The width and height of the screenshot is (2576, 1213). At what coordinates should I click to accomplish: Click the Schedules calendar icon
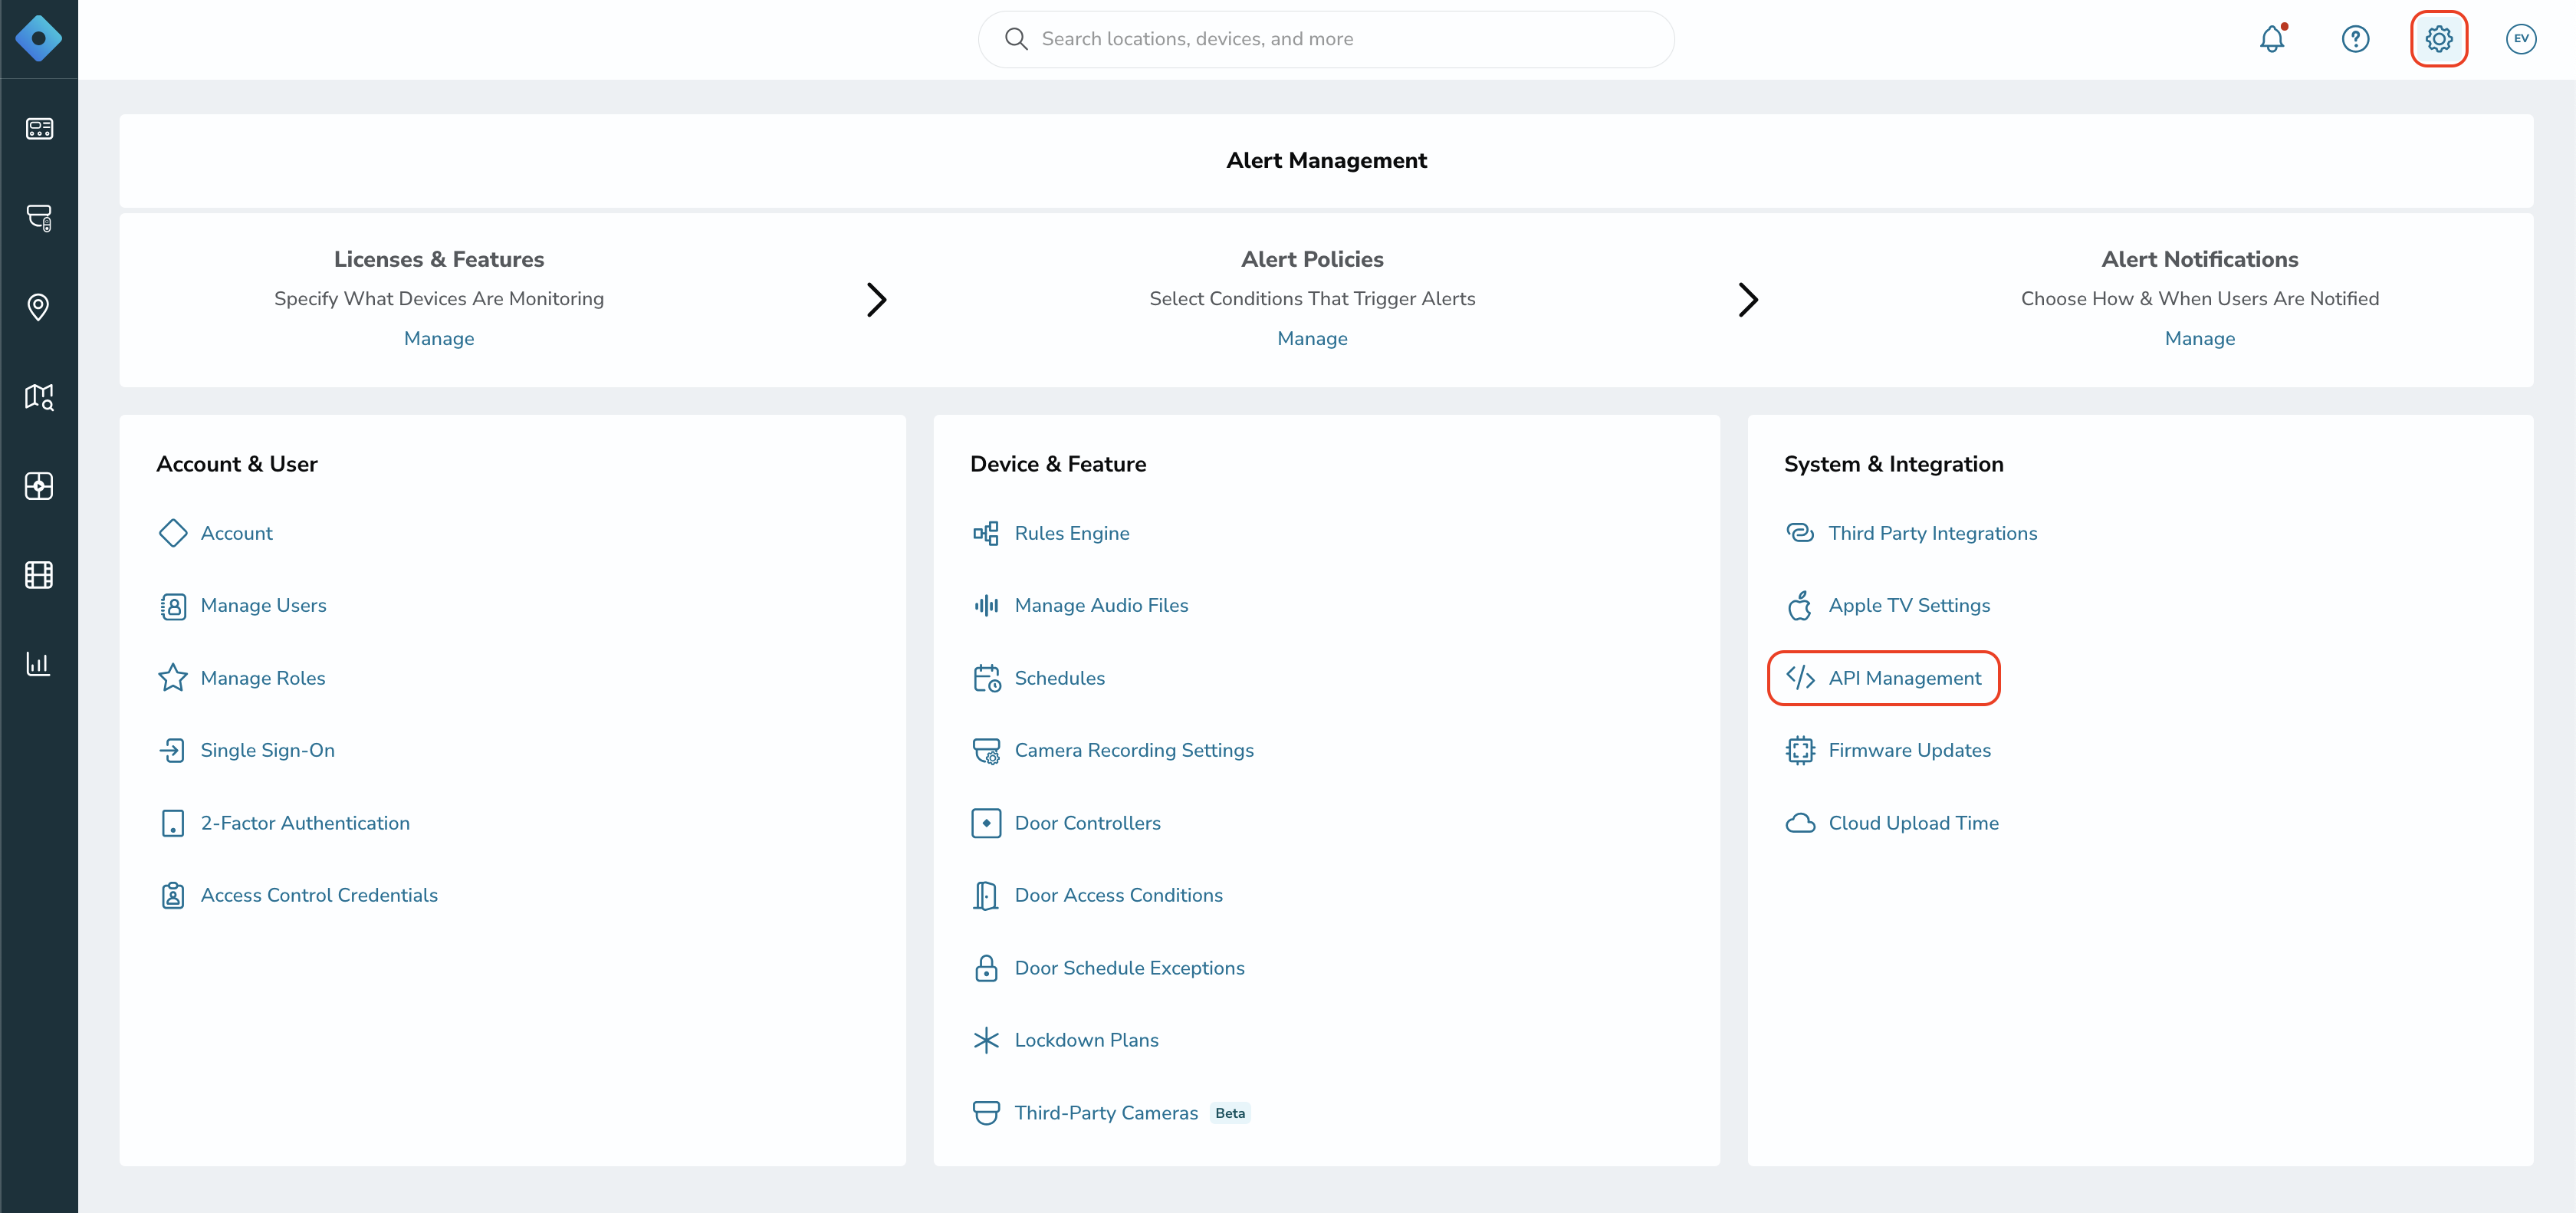click(987, 678)
